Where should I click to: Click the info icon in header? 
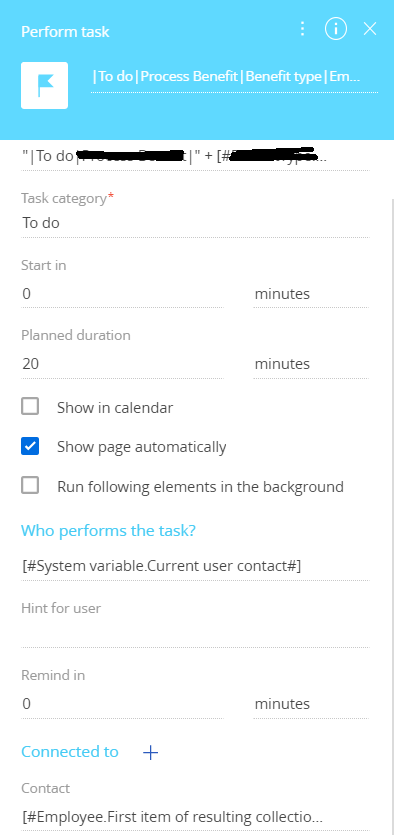pyautogui.click(x=335, y=29)
